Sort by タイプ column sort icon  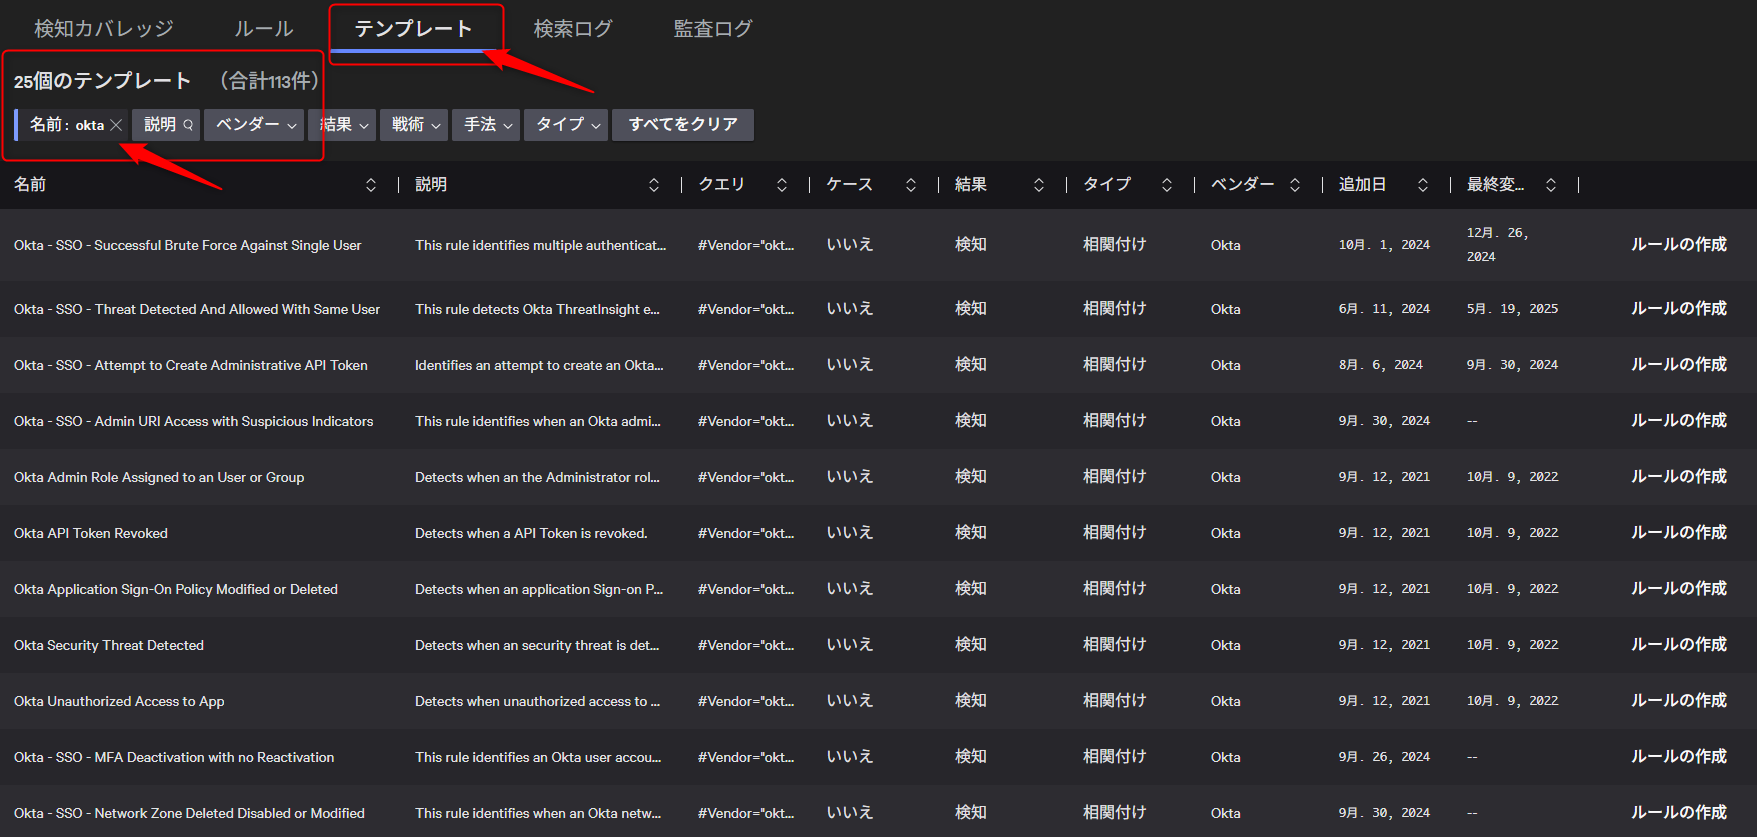(1167, 185)
